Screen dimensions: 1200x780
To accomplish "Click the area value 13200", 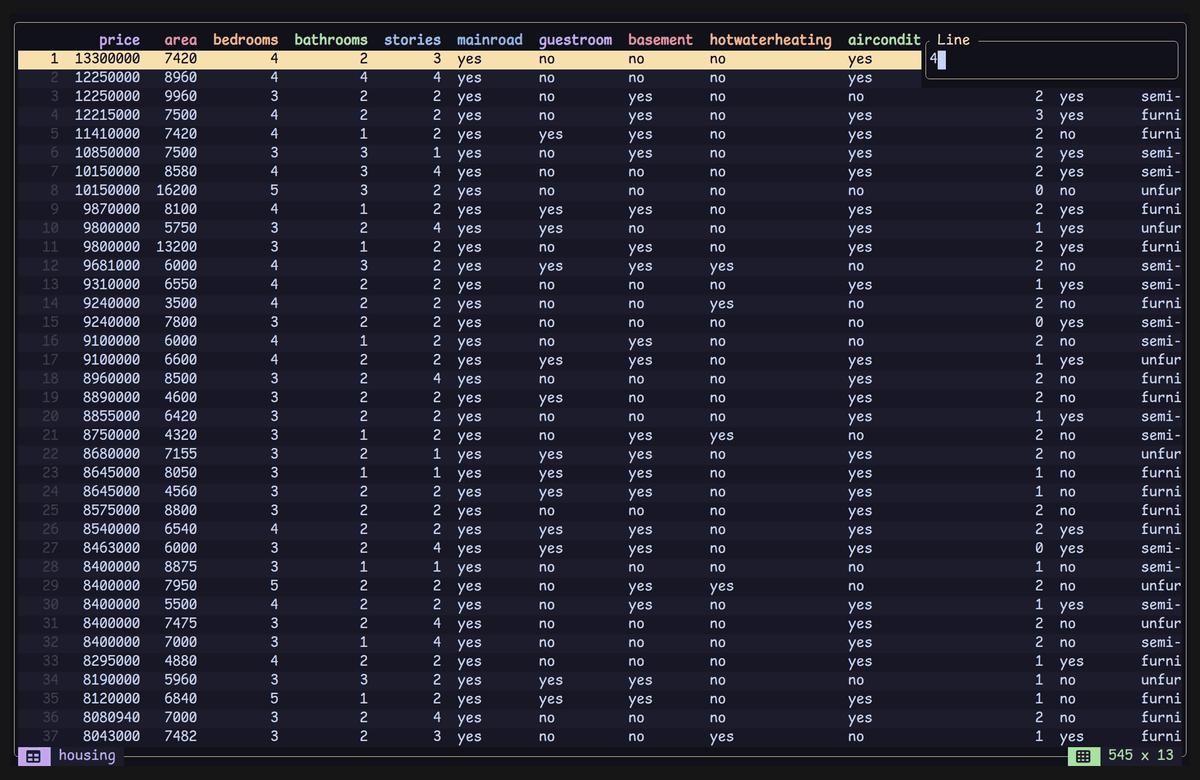I will tap(177, 248).
